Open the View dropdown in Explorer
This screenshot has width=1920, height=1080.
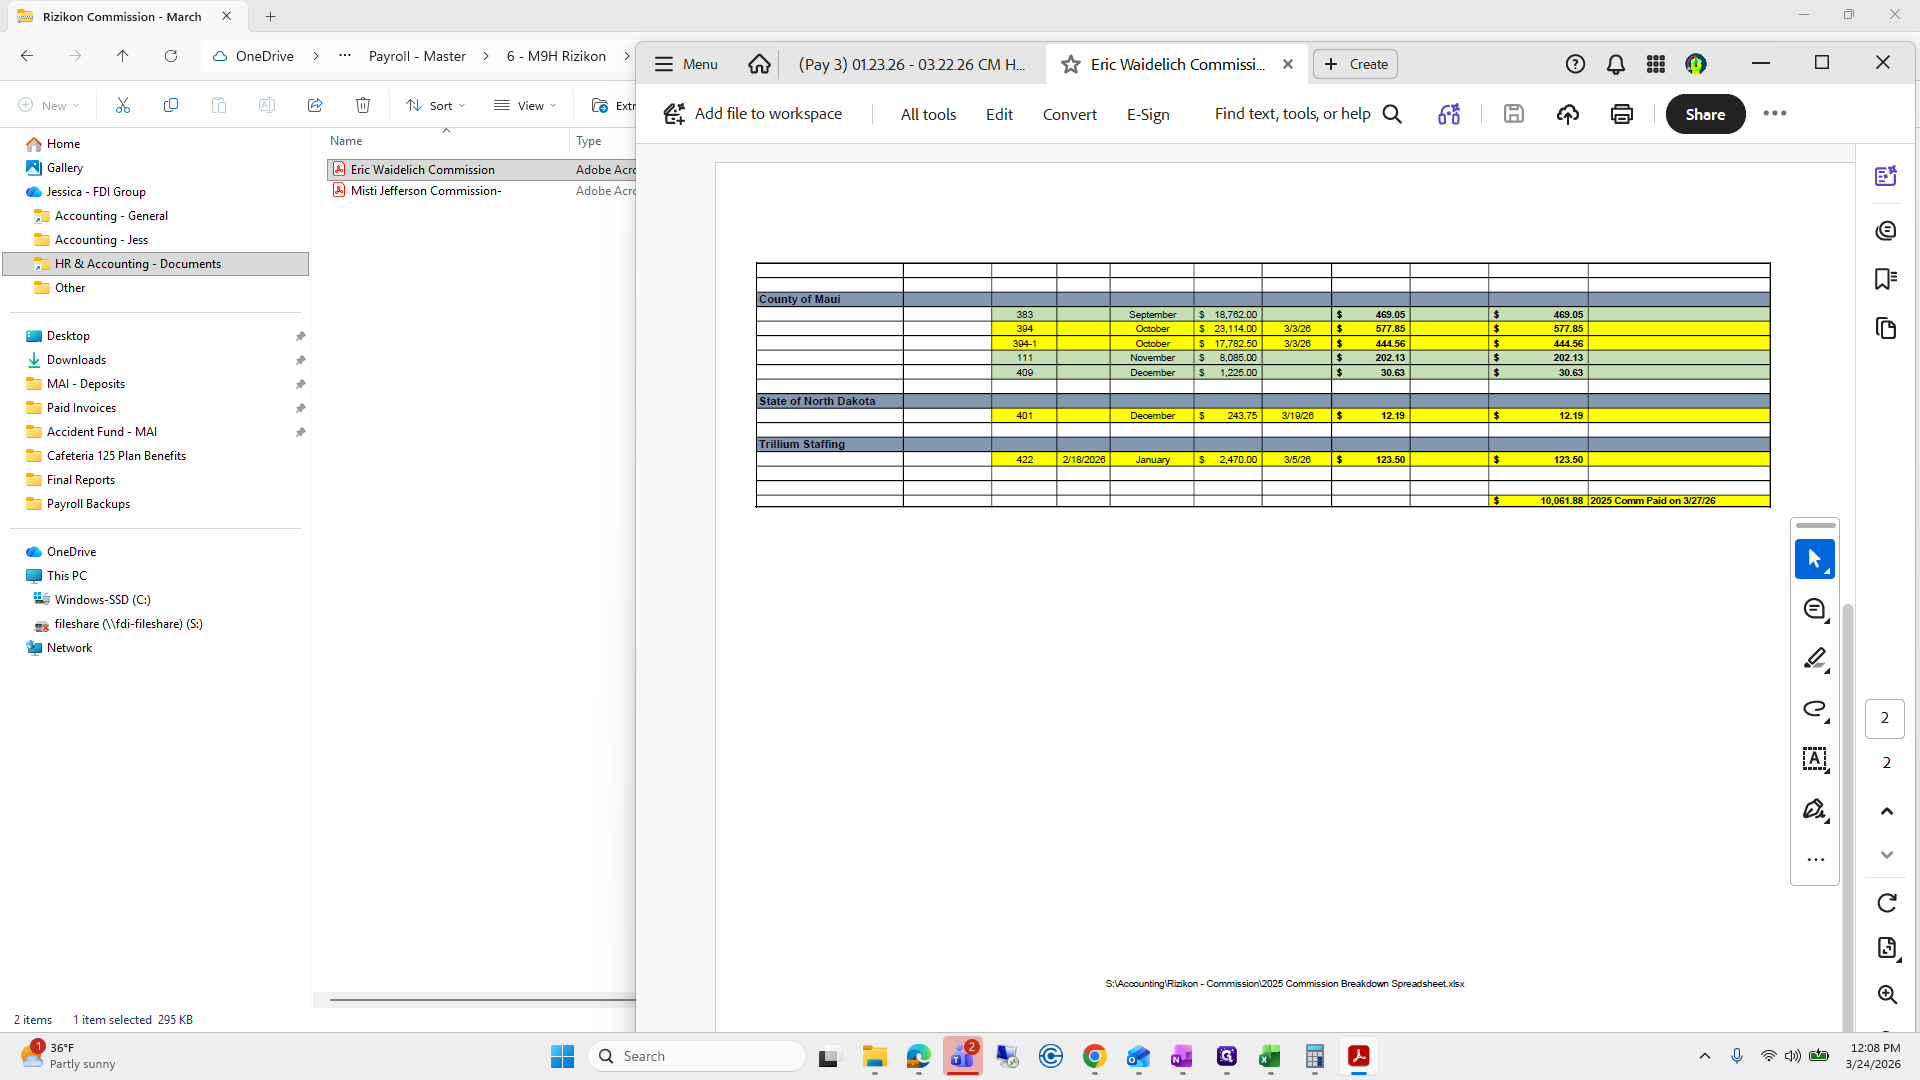[526, 105]
